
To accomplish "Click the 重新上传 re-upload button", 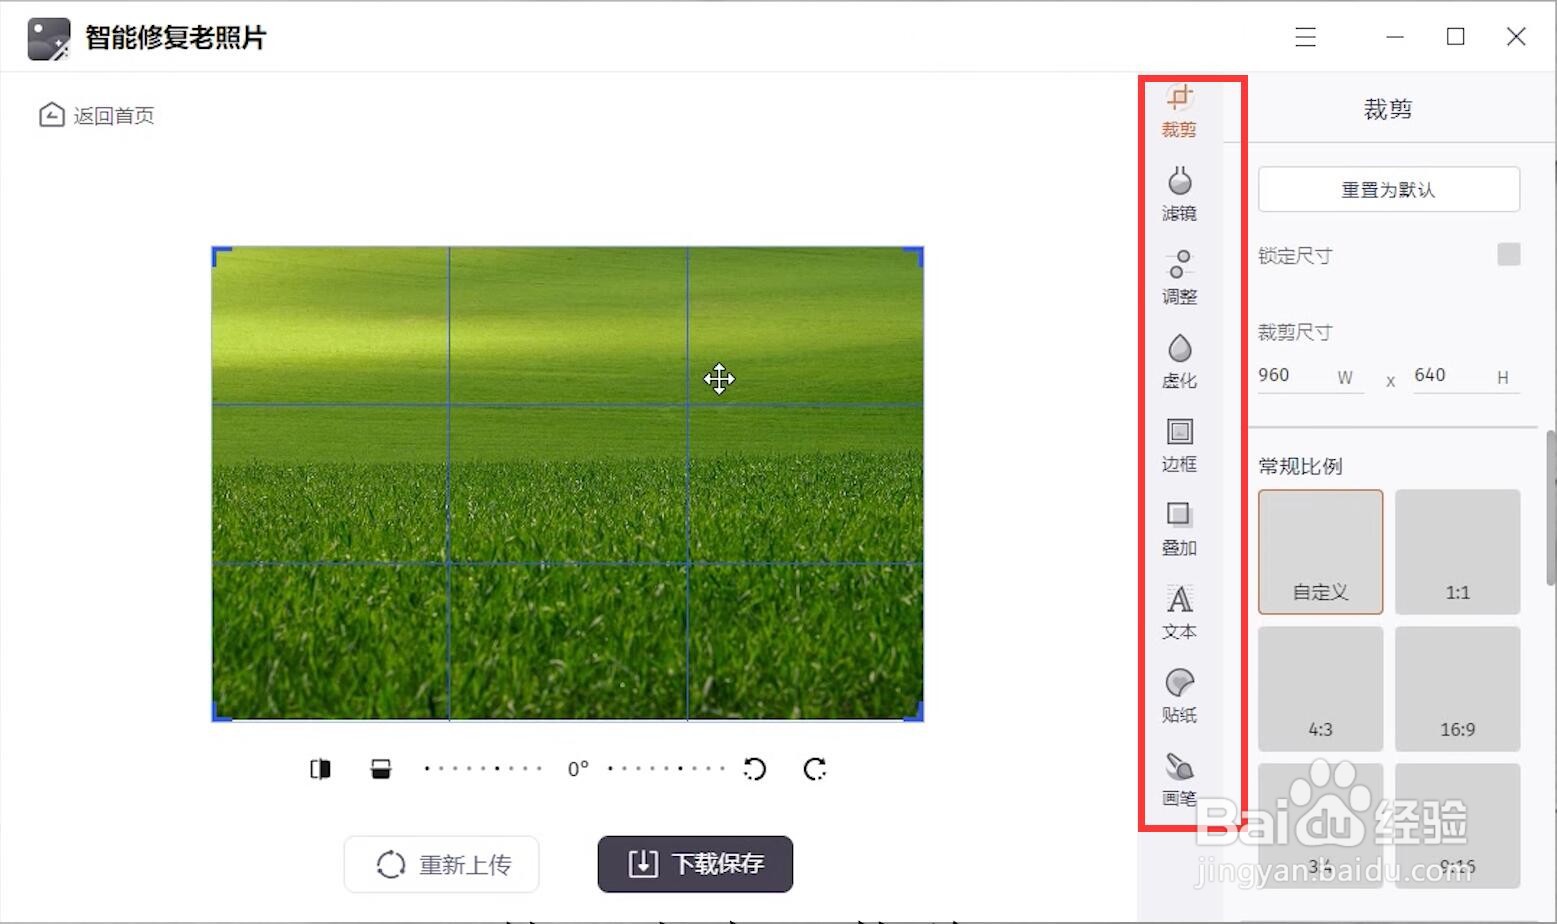I will click(x=442, y=864).
